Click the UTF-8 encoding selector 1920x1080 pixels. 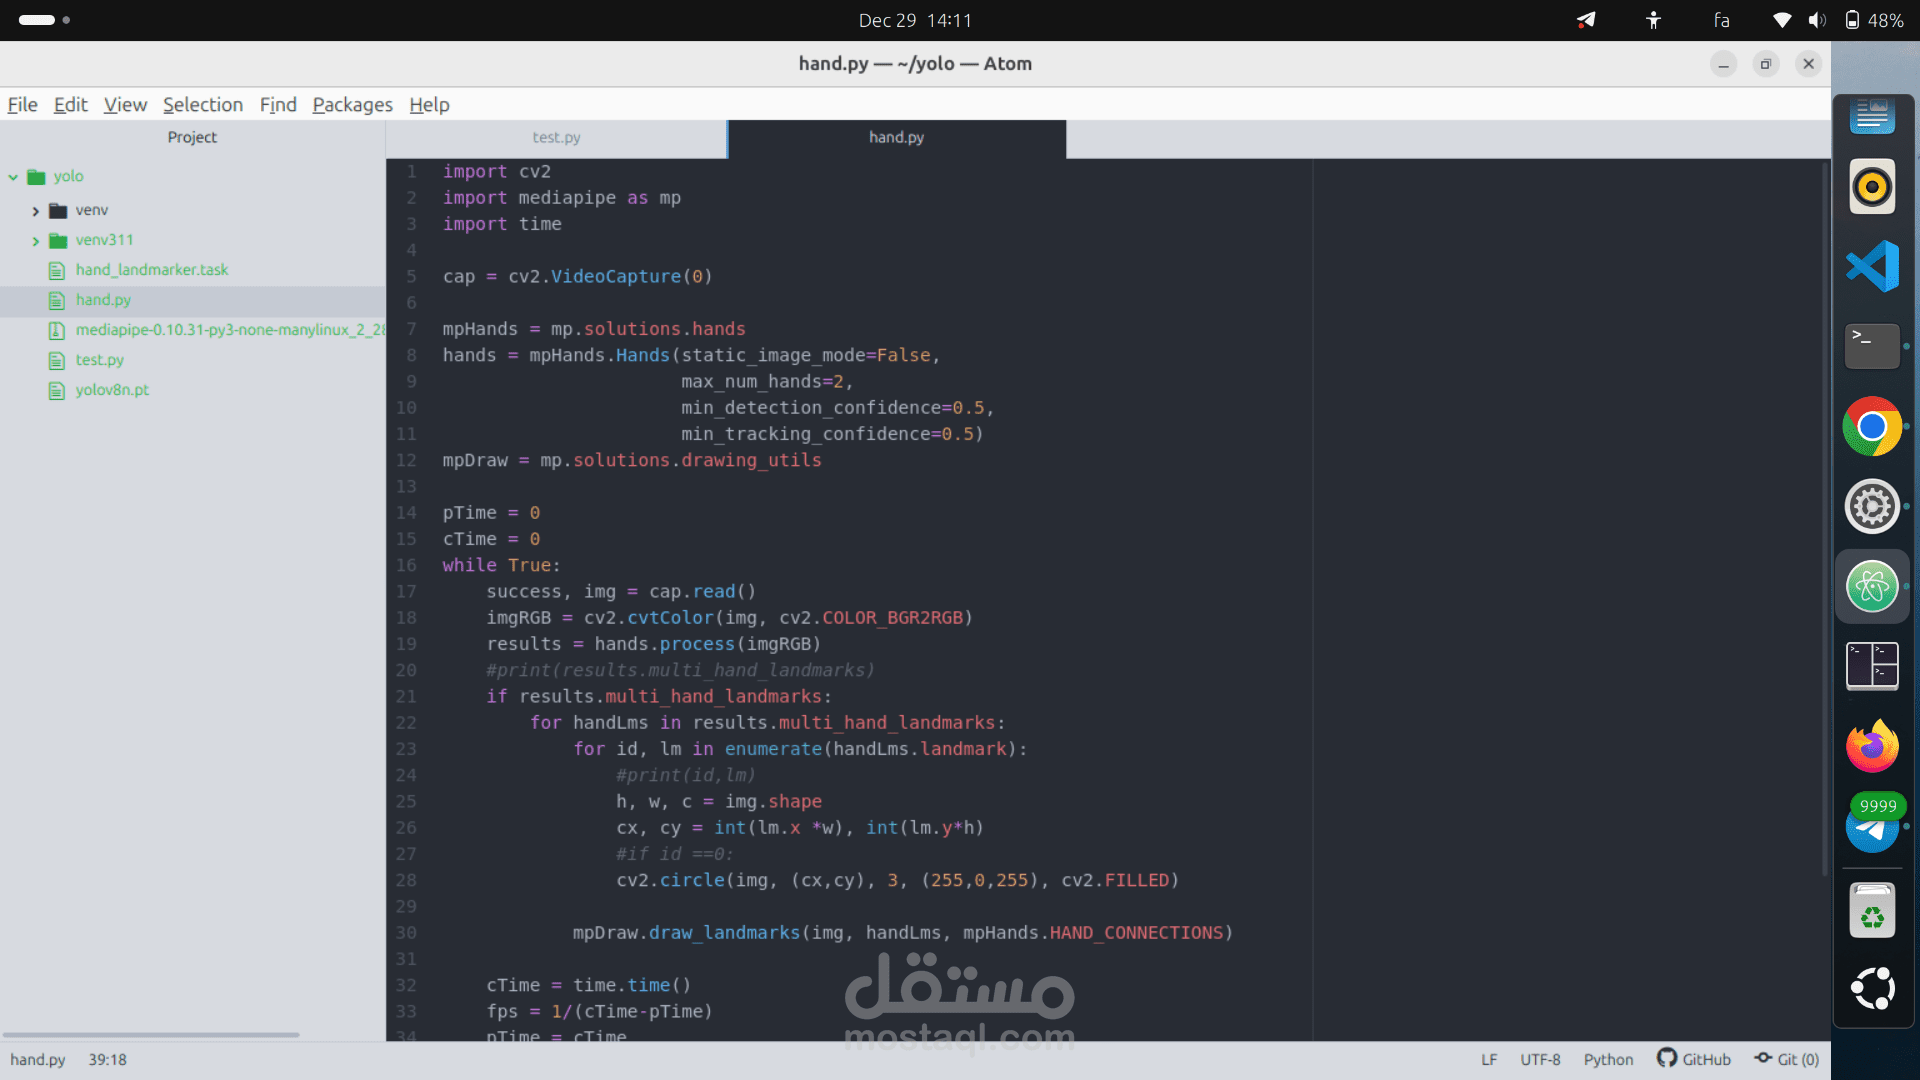(1540, 1059)
